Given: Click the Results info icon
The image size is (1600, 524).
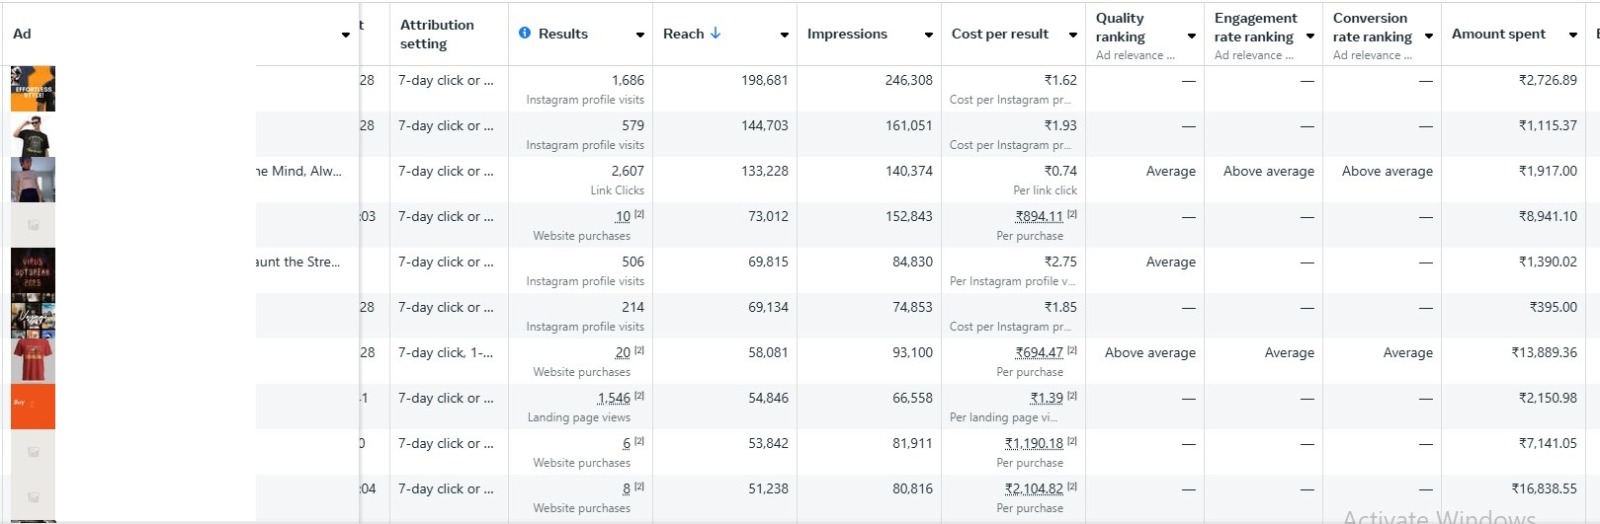Looking at the screenshot, I should 525,33.
